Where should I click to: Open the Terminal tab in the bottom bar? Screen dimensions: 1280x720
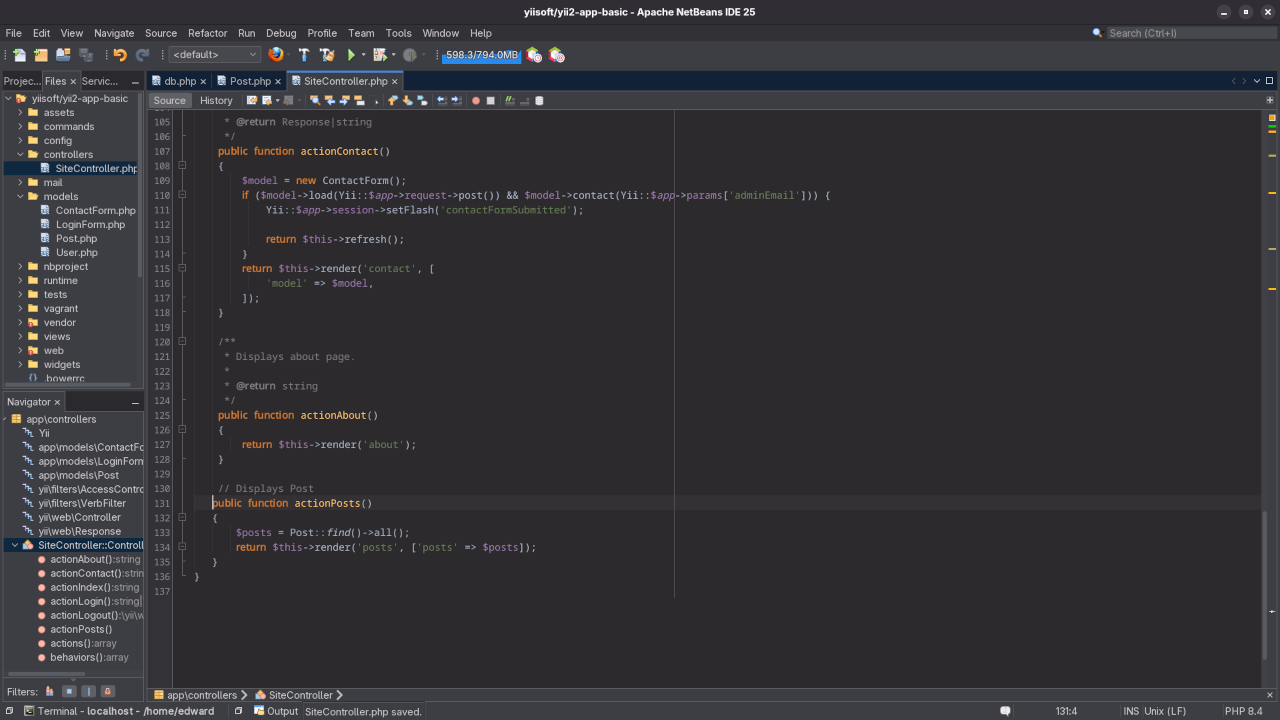[119, 711]
